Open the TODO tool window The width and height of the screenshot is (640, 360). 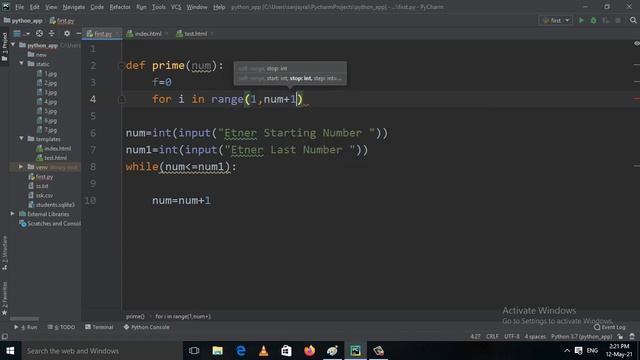point(61,327)
